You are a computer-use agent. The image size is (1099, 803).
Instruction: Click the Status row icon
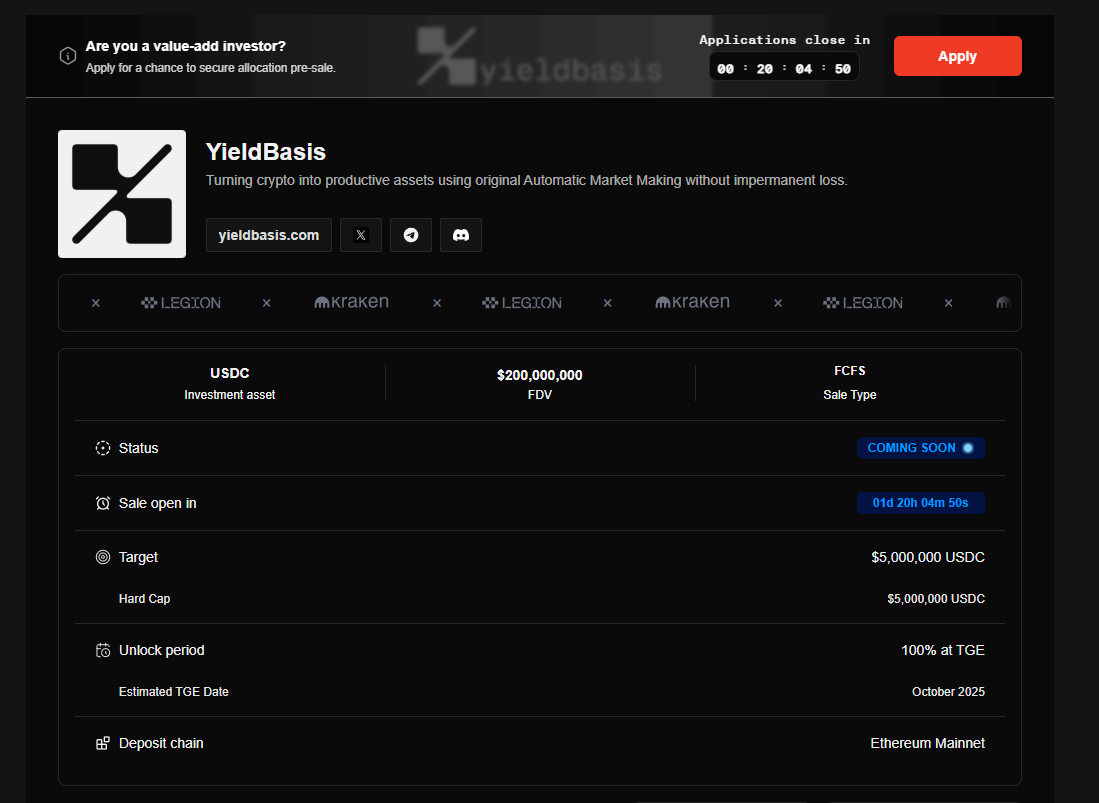pyautogui.click(x=103, y=448)
